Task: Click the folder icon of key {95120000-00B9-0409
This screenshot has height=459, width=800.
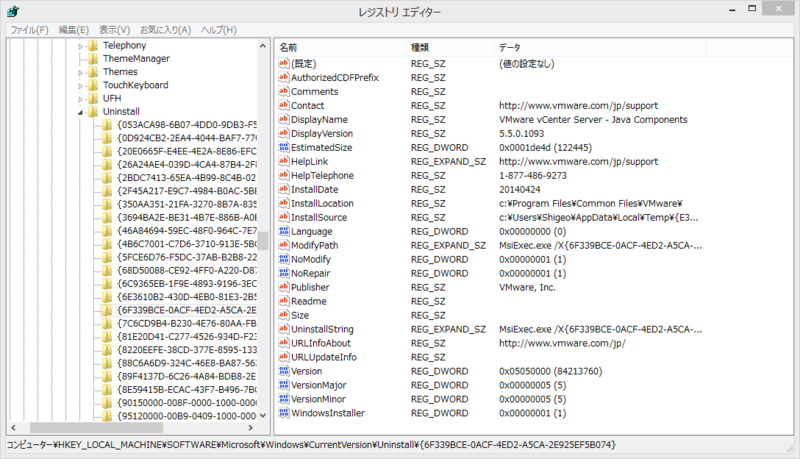Action: (x=107, y=416)
